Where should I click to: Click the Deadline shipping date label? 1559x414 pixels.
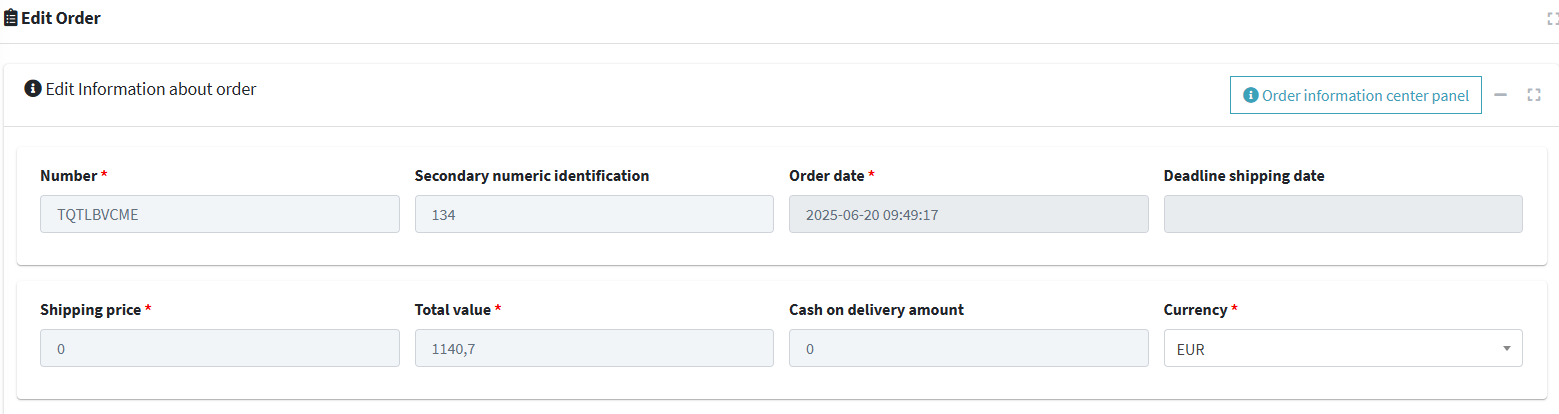[1244, 176]
